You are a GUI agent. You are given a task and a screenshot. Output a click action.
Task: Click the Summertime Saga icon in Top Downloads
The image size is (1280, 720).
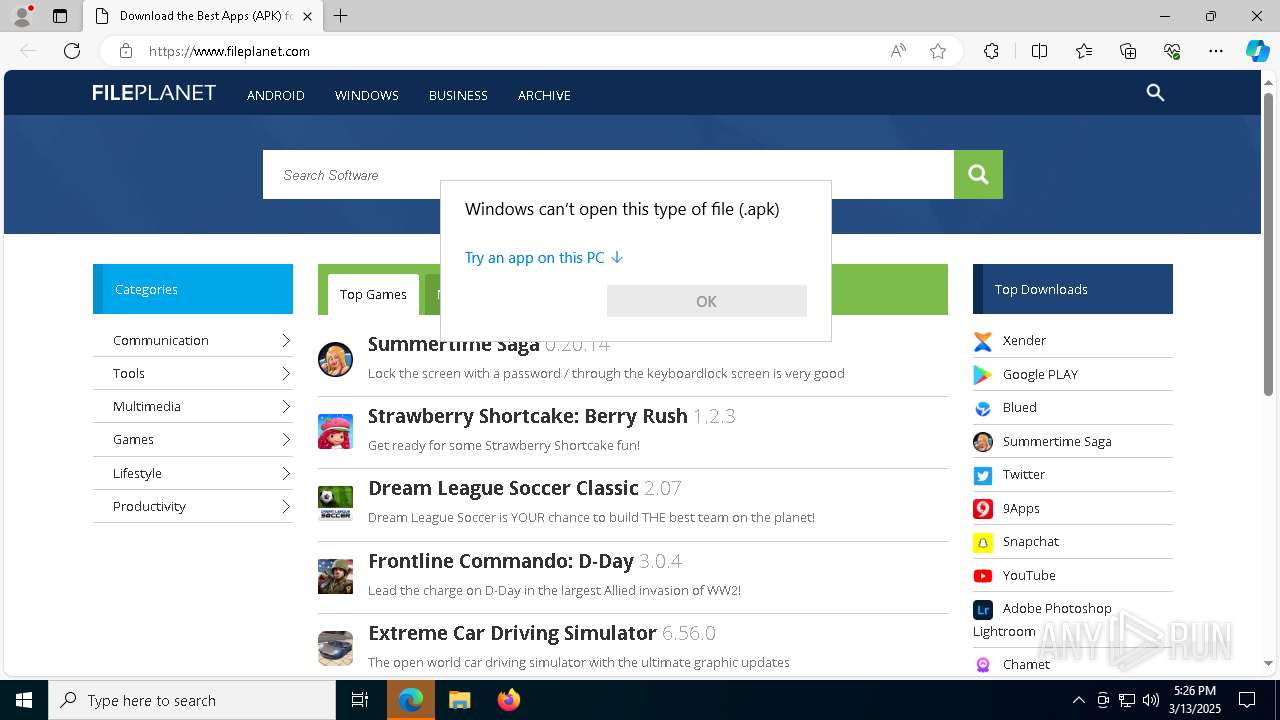[983, 442]
